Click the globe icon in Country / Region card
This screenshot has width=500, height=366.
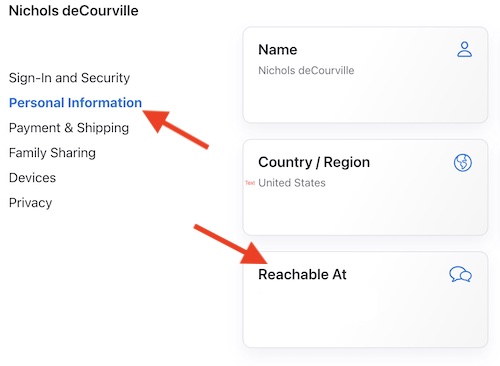[x=463, y=163]
